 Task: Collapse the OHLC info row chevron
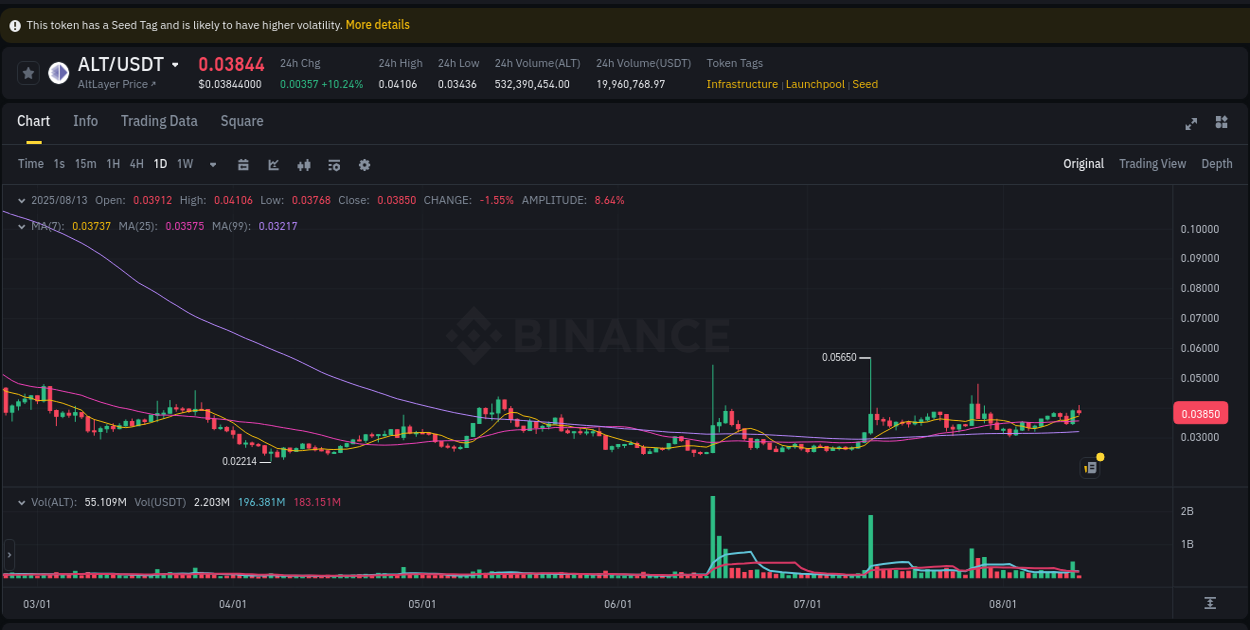click(20, 199)
